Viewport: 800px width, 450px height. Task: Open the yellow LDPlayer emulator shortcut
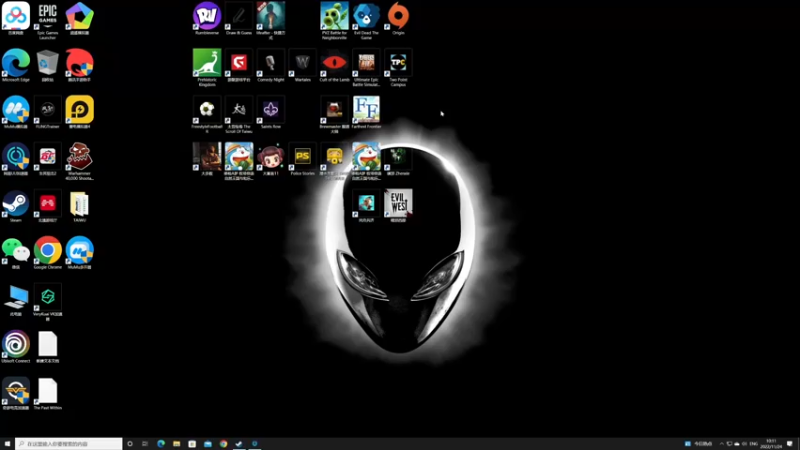80,112
